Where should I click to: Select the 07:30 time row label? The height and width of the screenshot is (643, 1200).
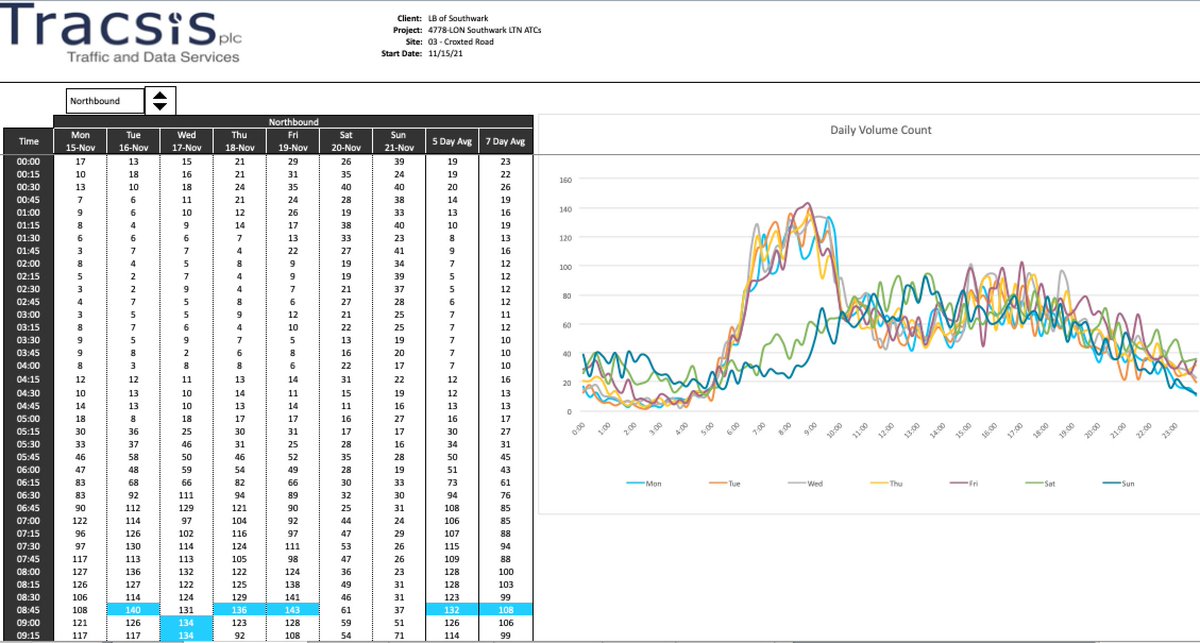[28, 546]
